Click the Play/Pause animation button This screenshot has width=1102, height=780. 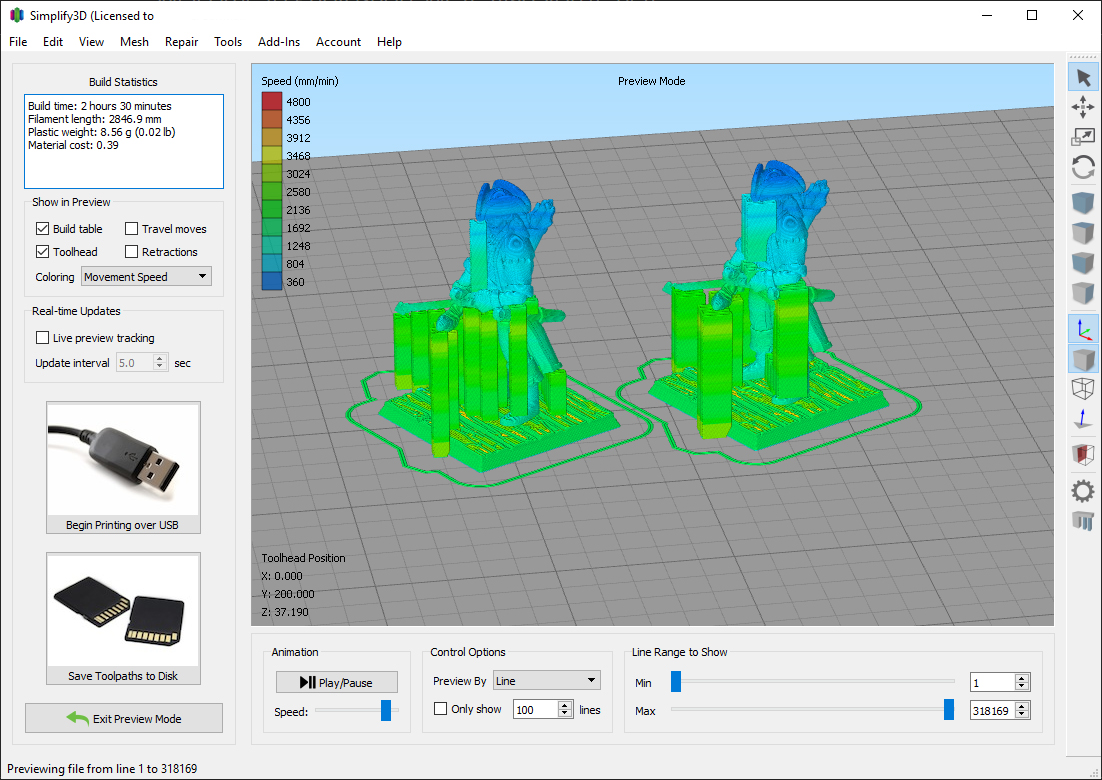[337, 682]
